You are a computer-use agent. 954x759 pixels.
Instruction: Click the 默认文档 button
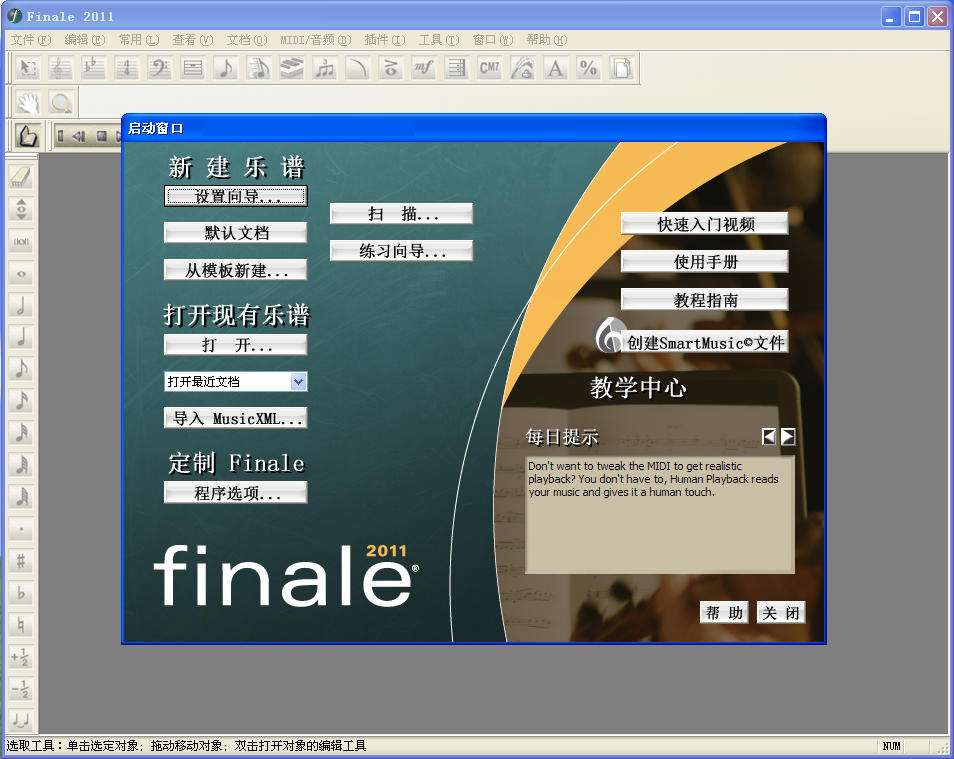click(x=235, y=233)
